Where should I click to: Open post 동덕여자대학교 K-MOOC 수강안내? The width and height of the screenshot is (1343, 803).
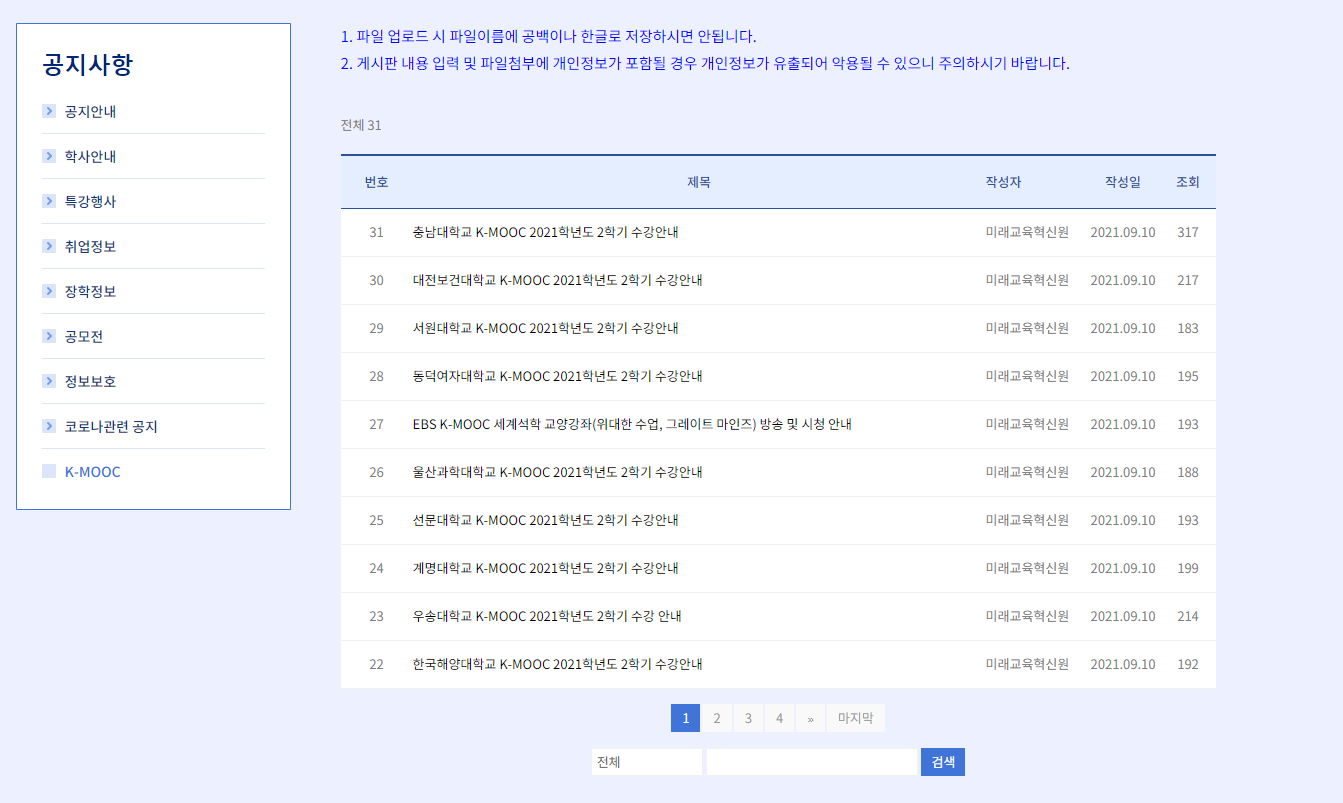tap(557, 376)
